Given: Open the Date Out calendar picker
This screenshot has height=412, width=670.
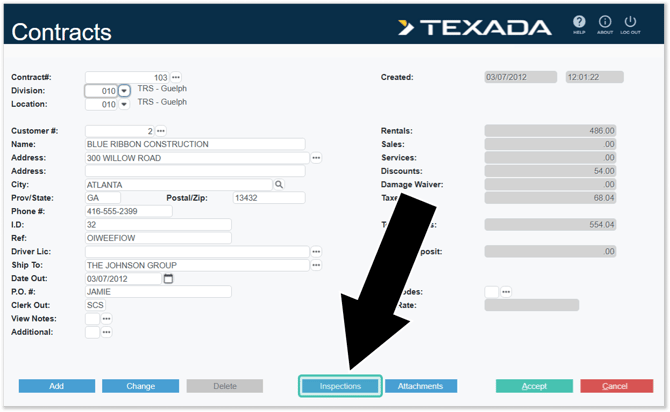Looking at the screenshot, I should 168,278.
